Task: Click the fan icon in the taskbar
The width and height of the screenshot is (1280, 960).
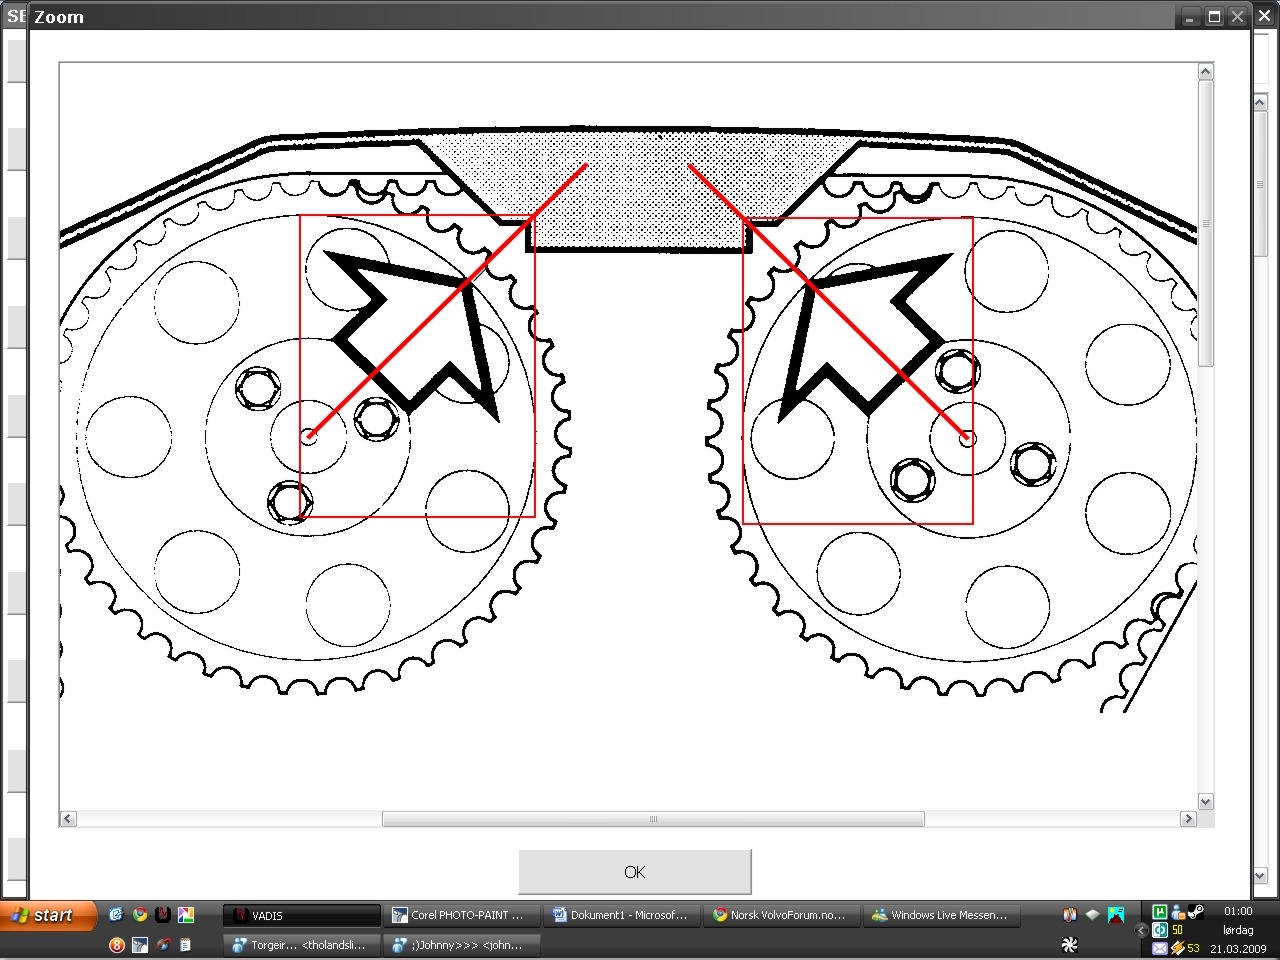Action: (x=1069, y=945)
